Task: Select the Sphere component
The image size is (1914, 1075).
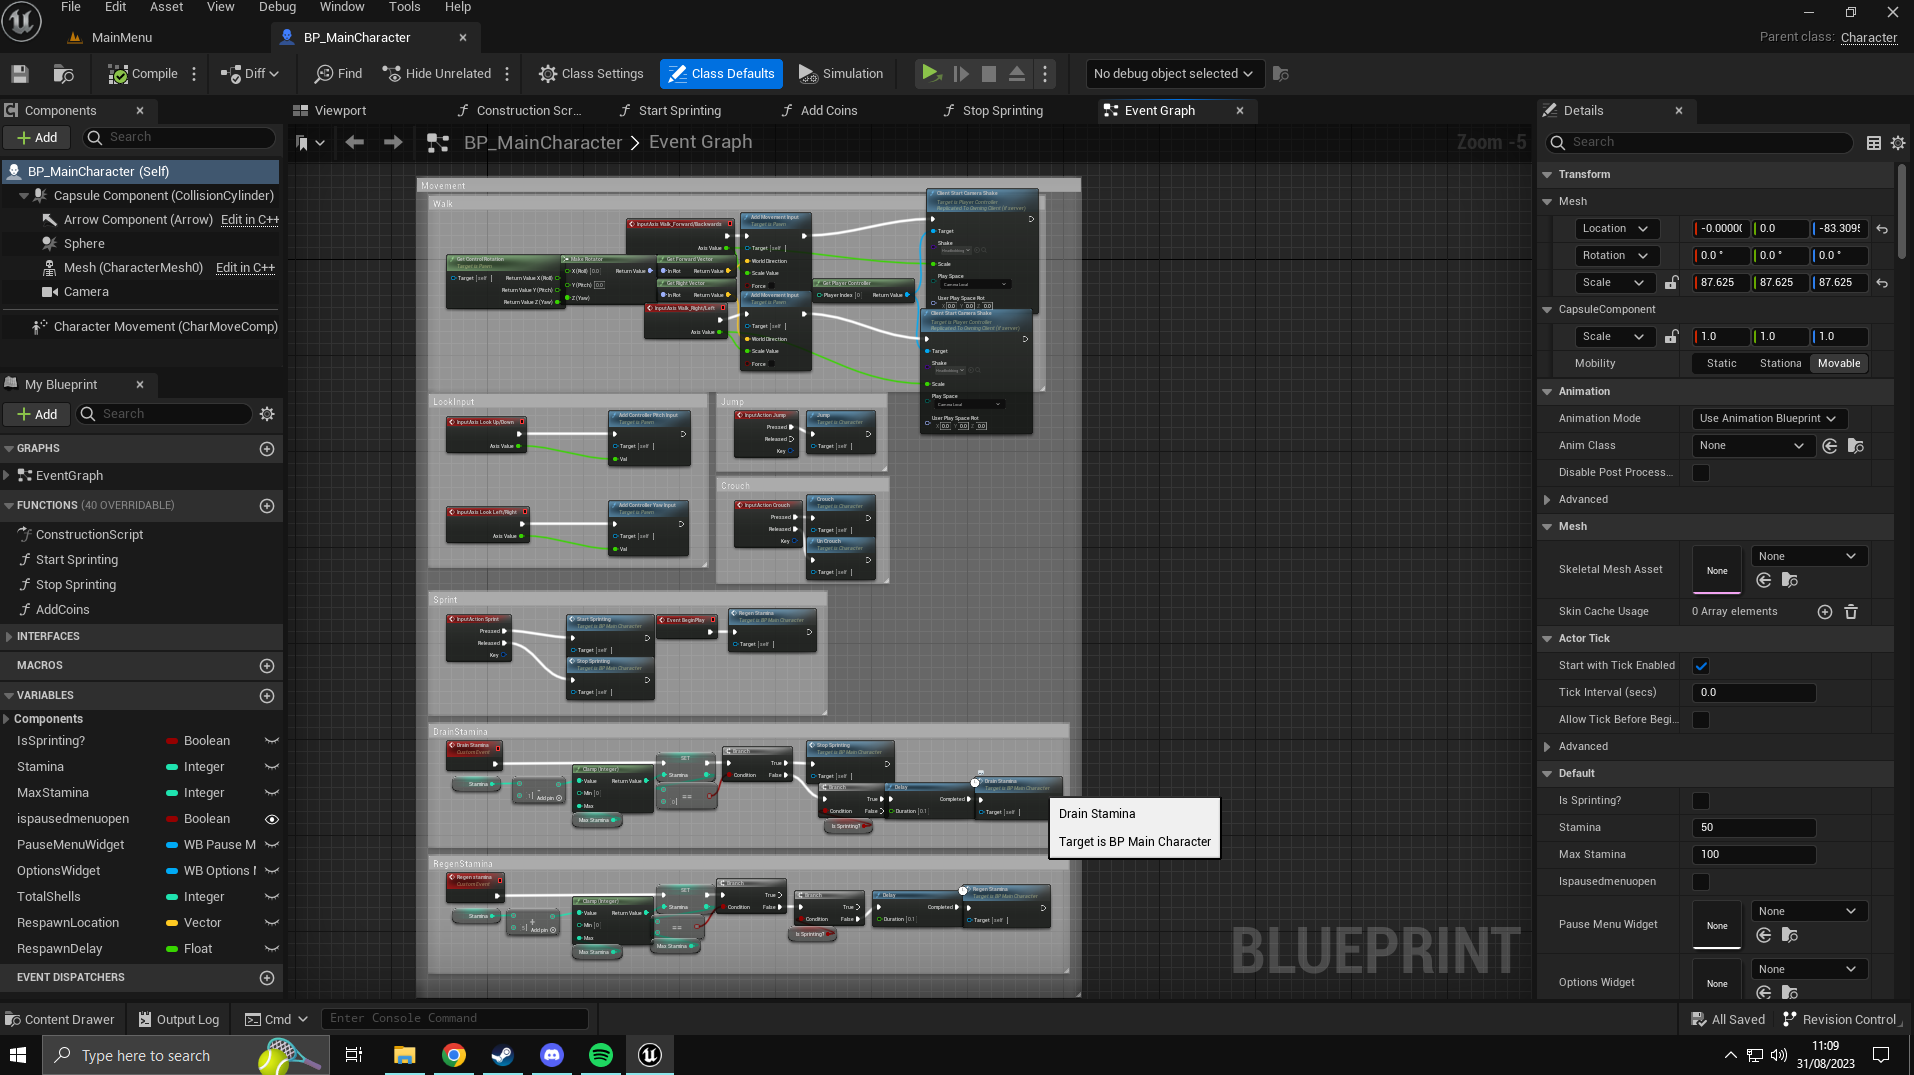Action: 84,244
